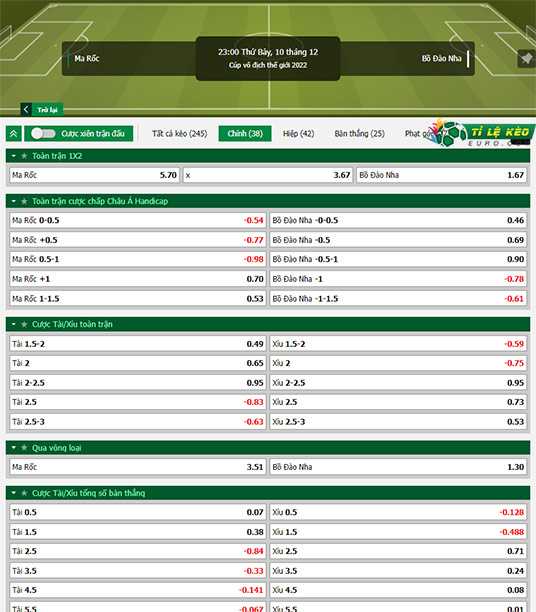Collapse the Toàn trận 1X2 section arrow

coord(14,156)
